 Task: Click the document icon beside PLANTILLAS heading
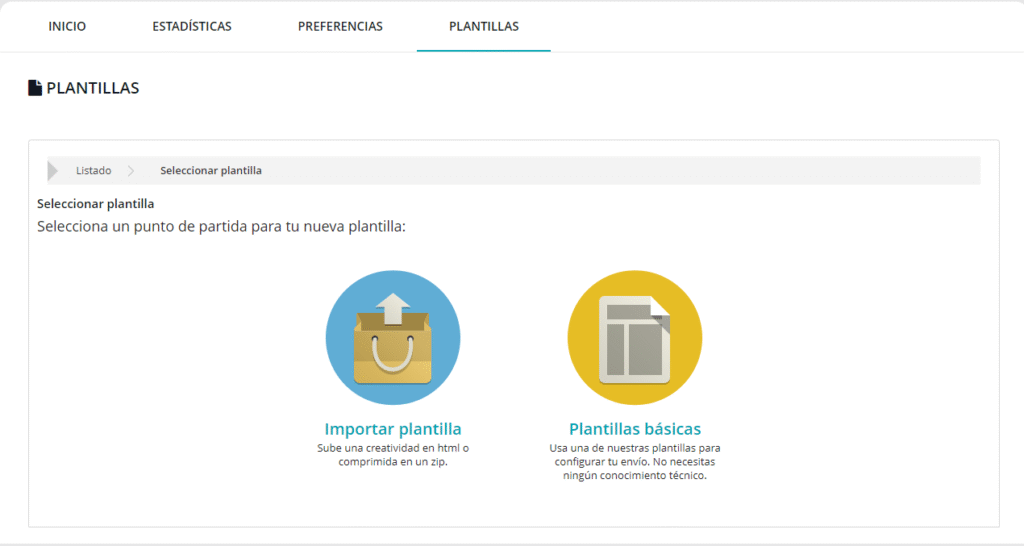35,88
